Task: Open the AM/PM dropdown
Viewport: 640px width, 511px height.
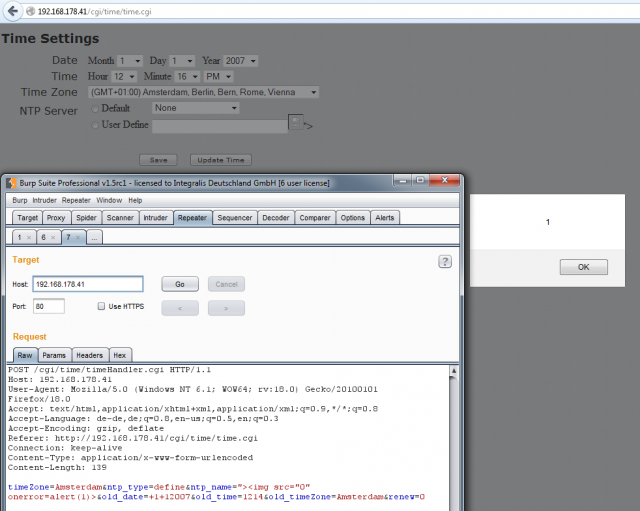Action: [x=218, y=76]
